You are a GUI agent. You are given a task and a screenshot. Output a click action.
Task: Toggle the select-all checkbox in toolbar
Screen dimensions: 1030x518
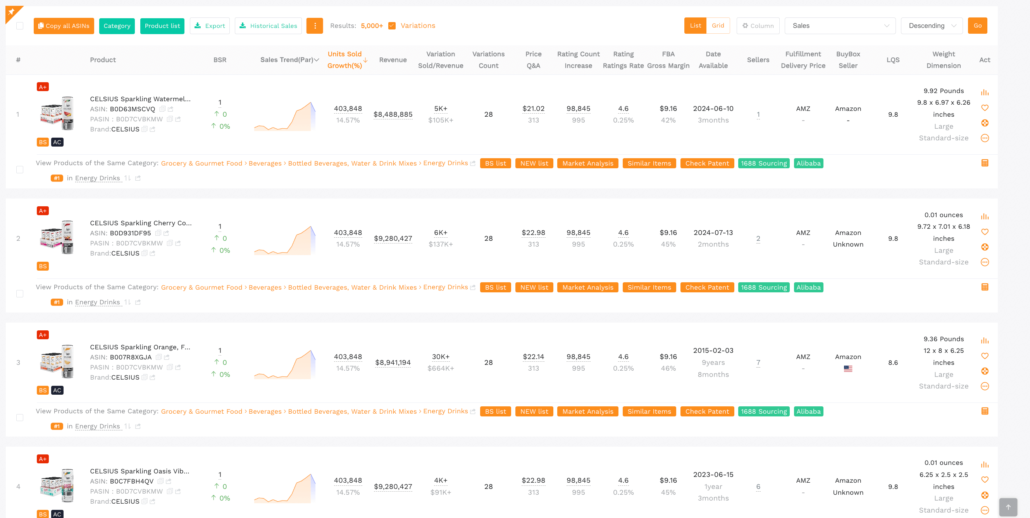[x=20, y=26]
